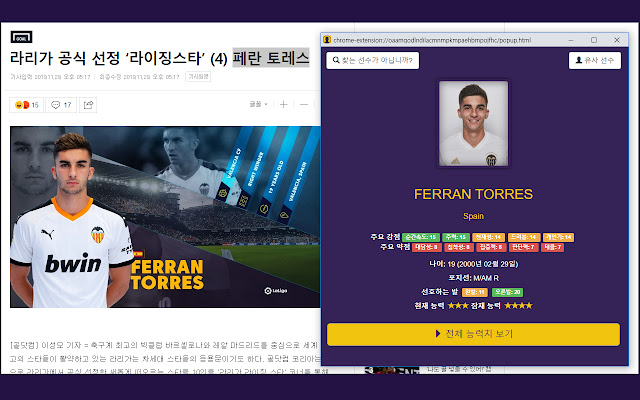Click the 드리블: 14 orange badge
Image resolution: width=640 pixels, height=400 pixels.
click(524, 237)
